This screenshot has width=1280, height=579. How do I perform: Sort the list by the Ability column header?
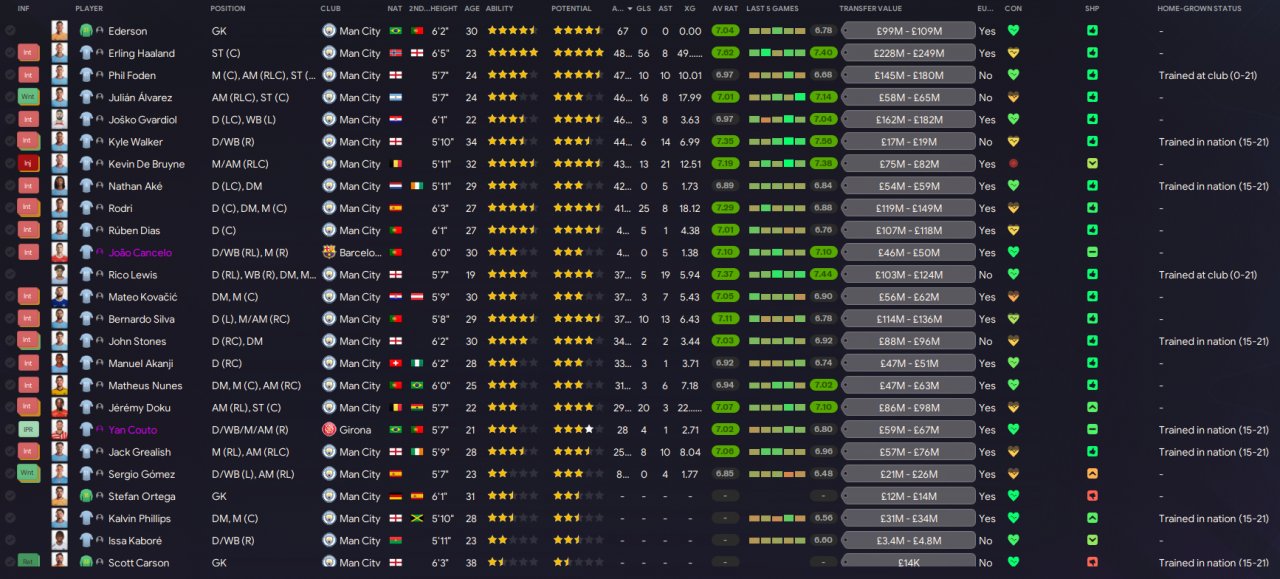(x=499, y=8)
